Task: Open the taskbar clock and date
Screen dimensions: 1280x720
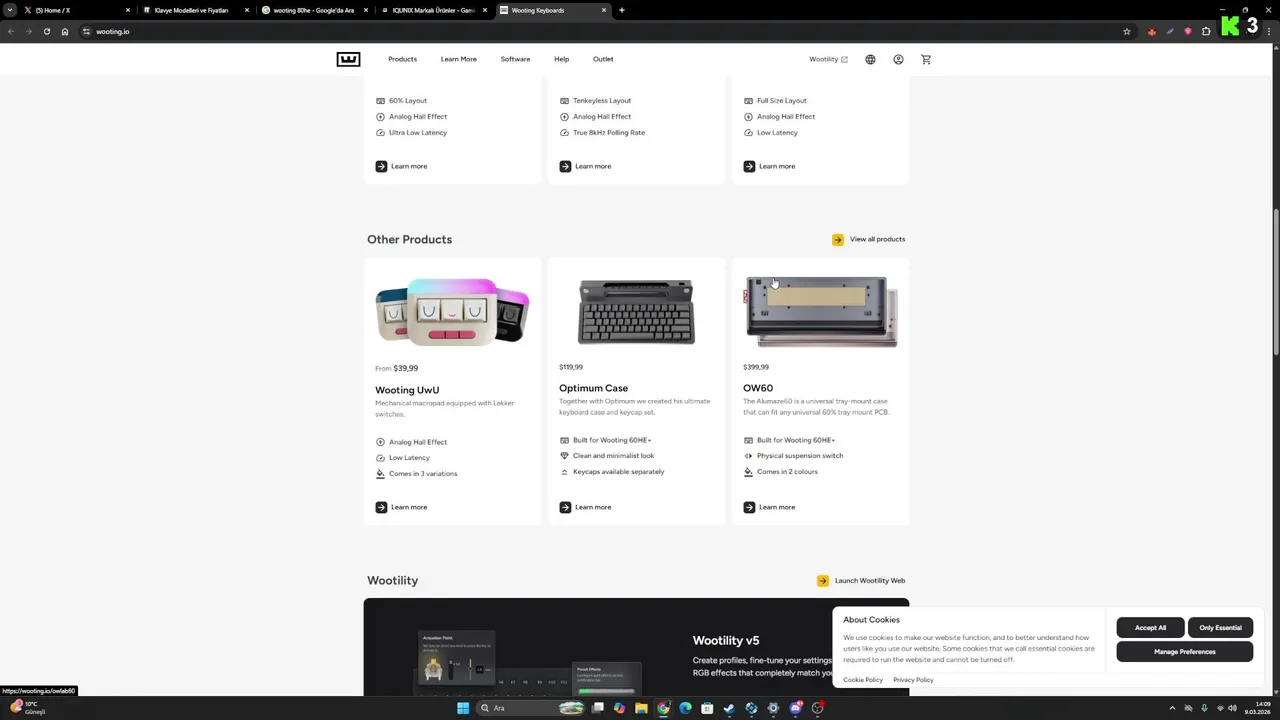Action: [x=1256, y=708]
